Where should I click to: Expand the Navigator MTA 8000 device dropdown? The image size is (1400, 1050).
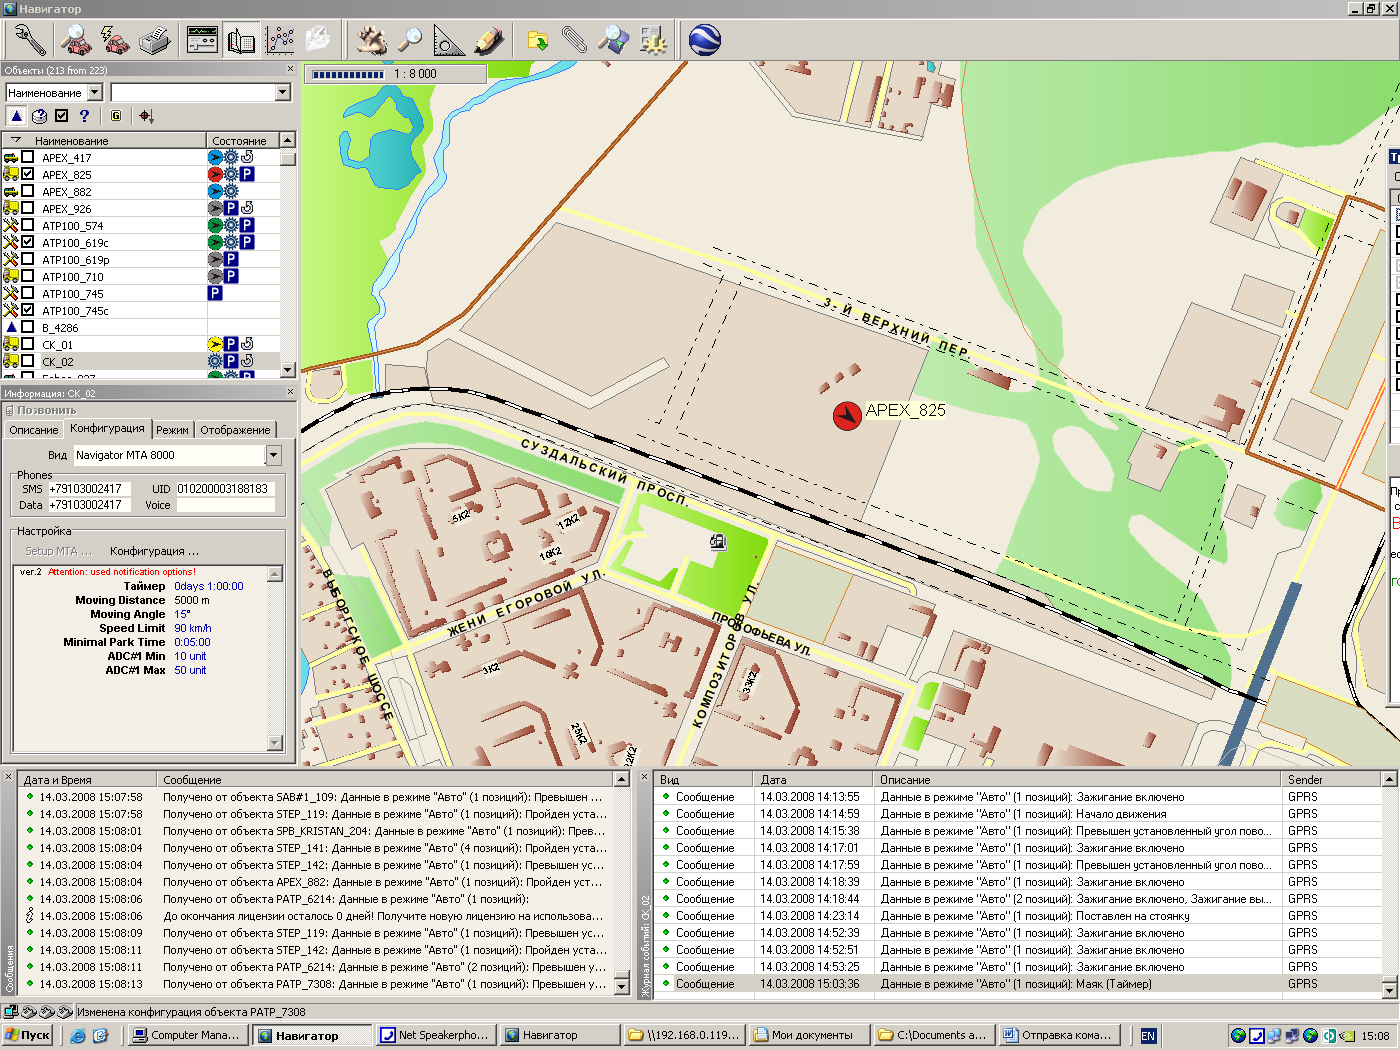(x=273, y=455)
